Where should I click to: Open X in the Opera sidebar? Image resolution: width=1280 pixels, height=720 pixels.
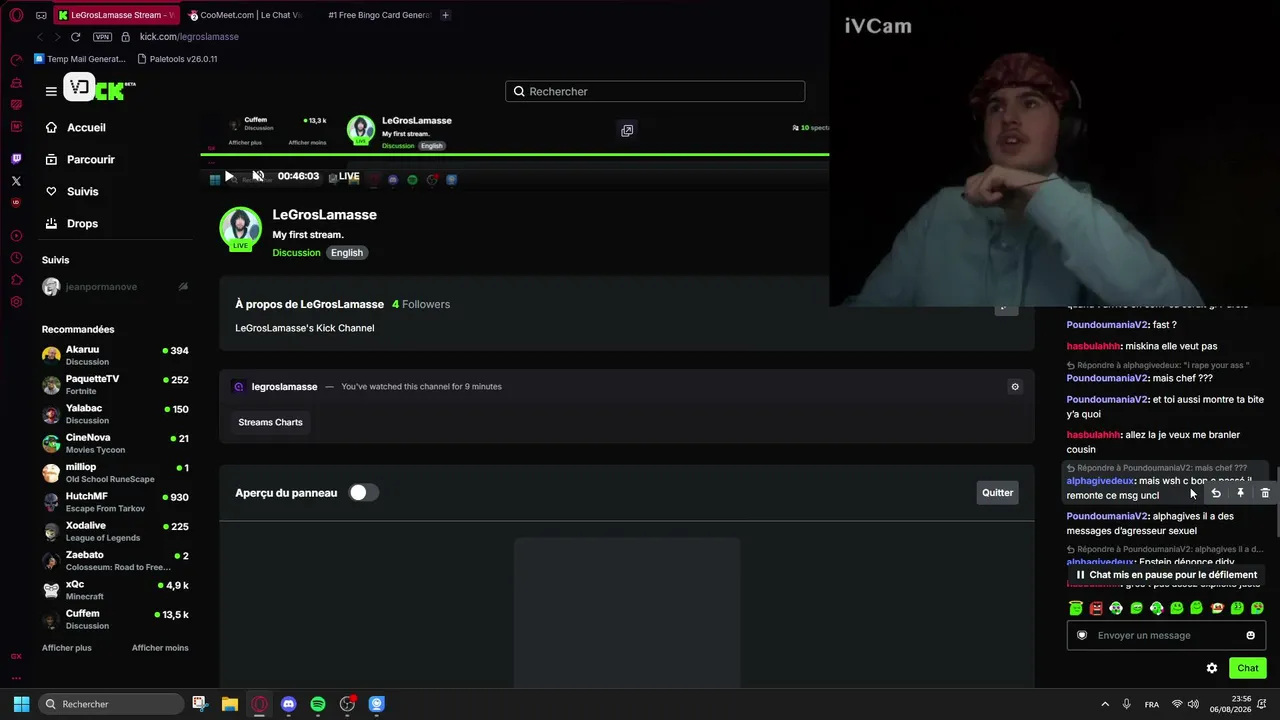(16, 181)
